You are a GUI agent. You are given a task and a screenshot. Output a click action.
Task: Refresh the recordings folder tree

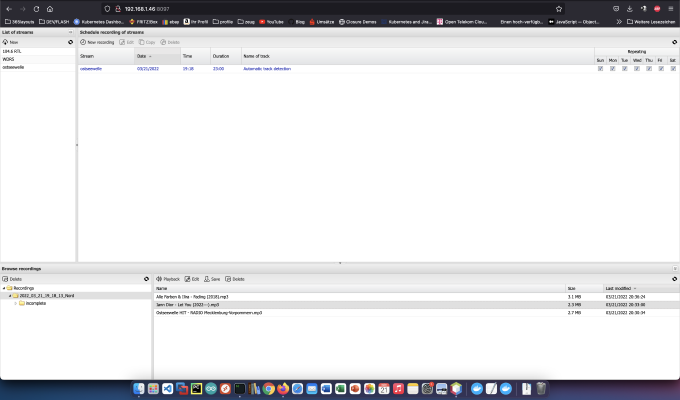(146, 279)
